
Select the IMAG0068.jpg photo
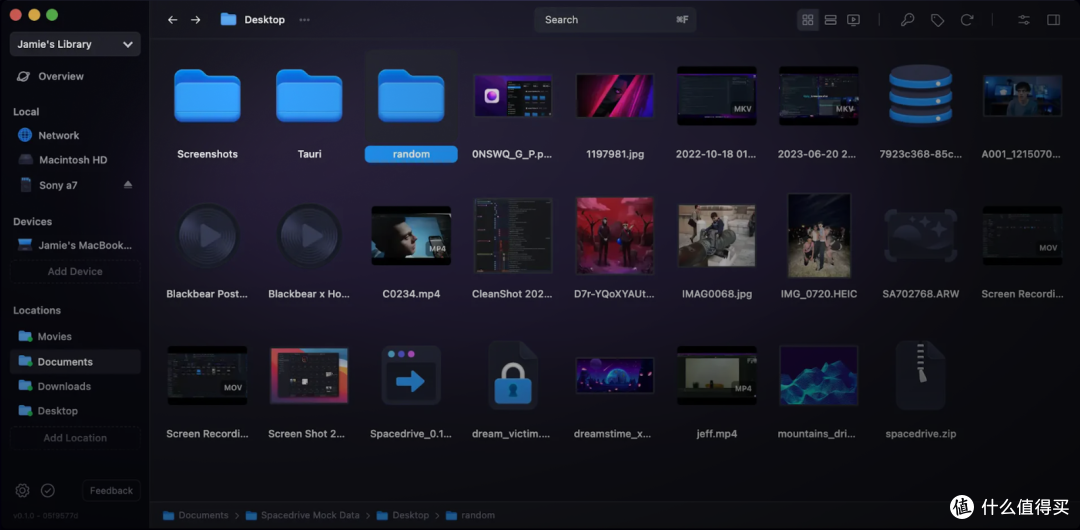(717, 236)
